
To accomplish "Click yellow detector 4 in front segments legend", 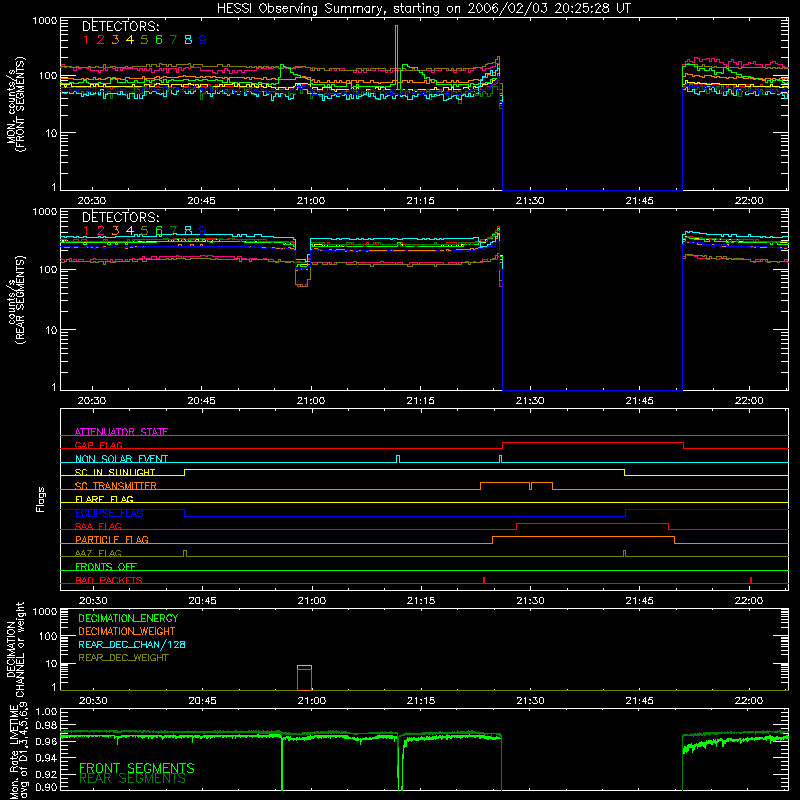I will [x=130, y=40].
